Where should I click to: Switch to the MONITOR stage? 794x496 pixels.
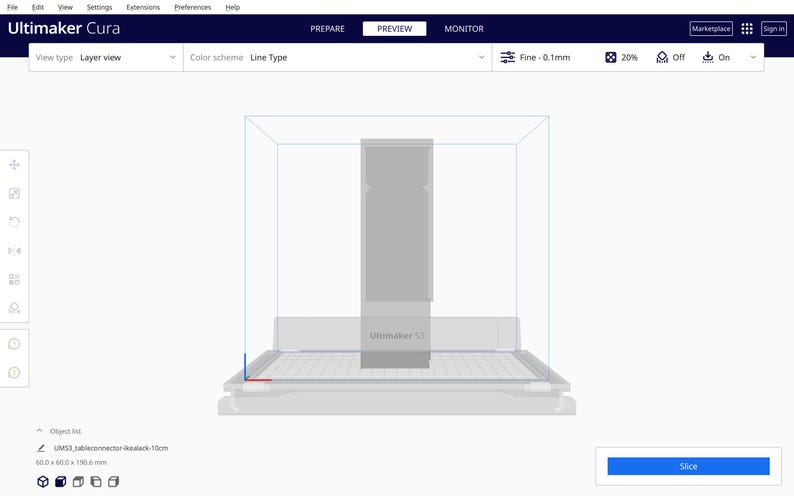point(464,29)
